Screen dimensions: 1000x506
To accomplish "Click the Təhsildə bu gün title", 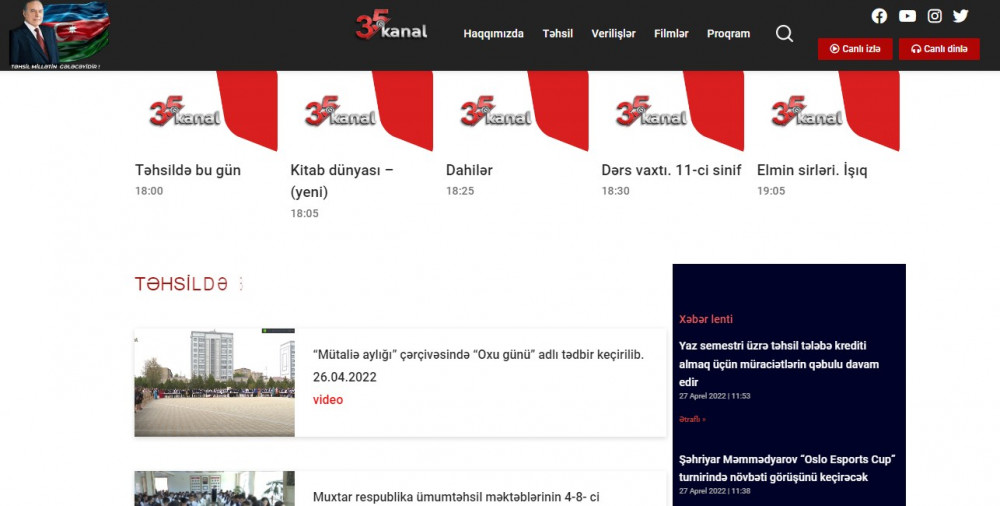I will 188,170.
